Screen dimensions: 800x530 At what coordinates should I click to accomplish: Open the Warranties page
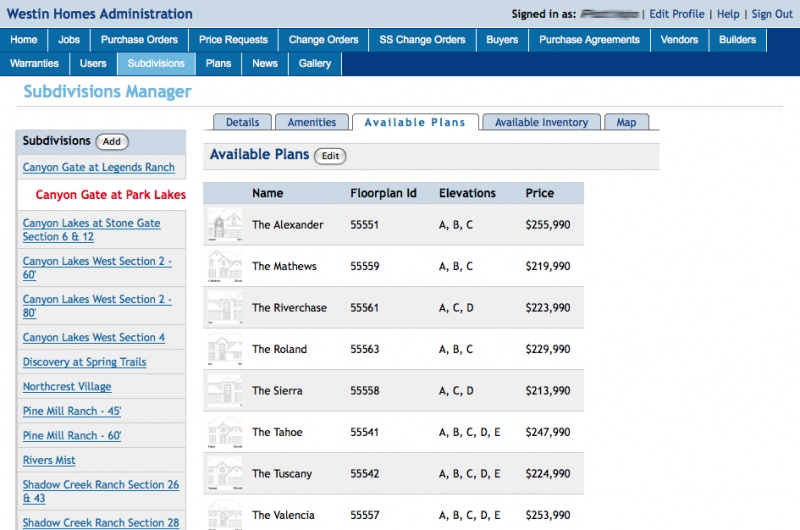point(34,64)
